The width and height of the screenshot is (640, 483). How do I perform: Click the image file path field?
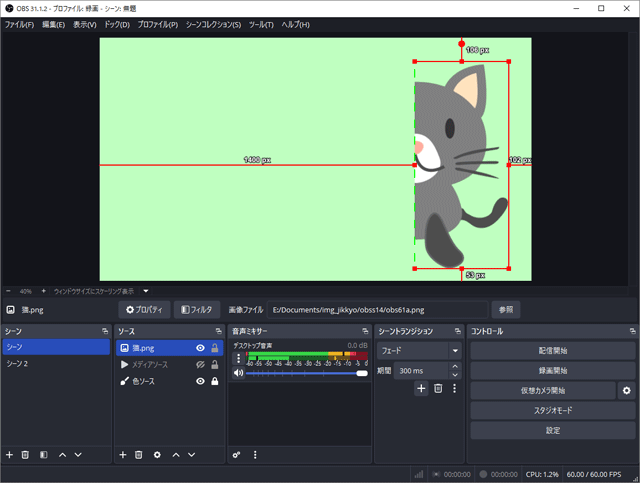377,310
